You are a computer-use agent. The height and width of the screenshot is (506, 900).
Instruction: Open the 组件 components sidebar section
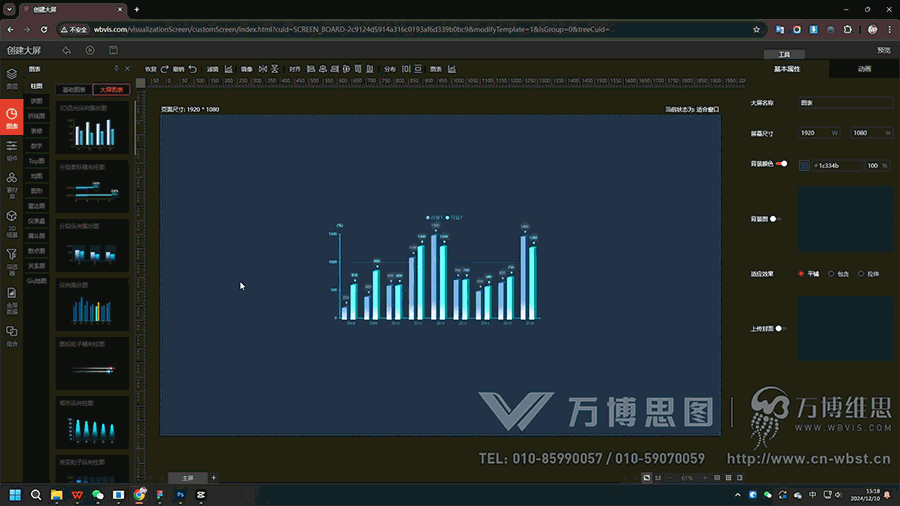[x=11, y=151]
